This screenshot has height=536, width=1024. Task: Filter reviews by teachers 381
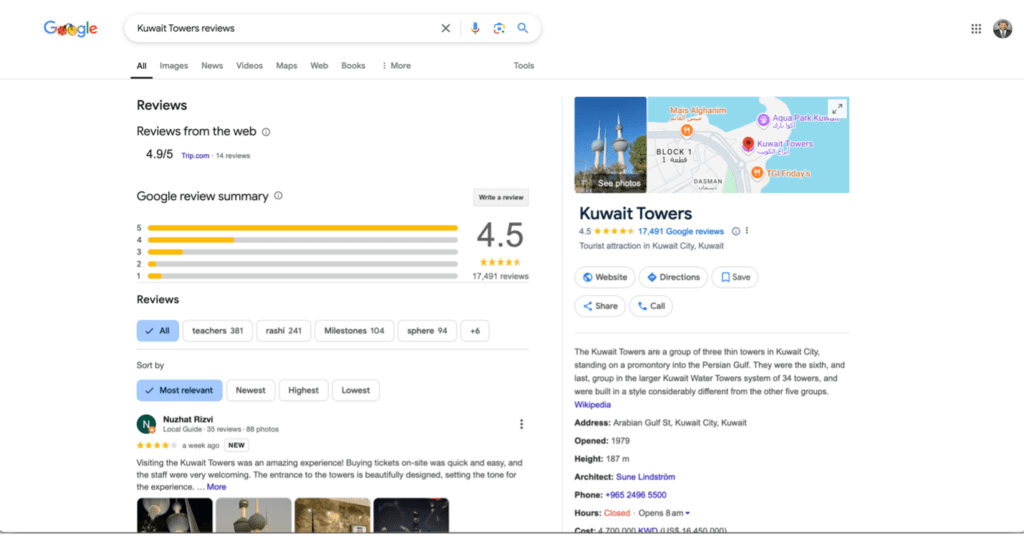(217, 331)
